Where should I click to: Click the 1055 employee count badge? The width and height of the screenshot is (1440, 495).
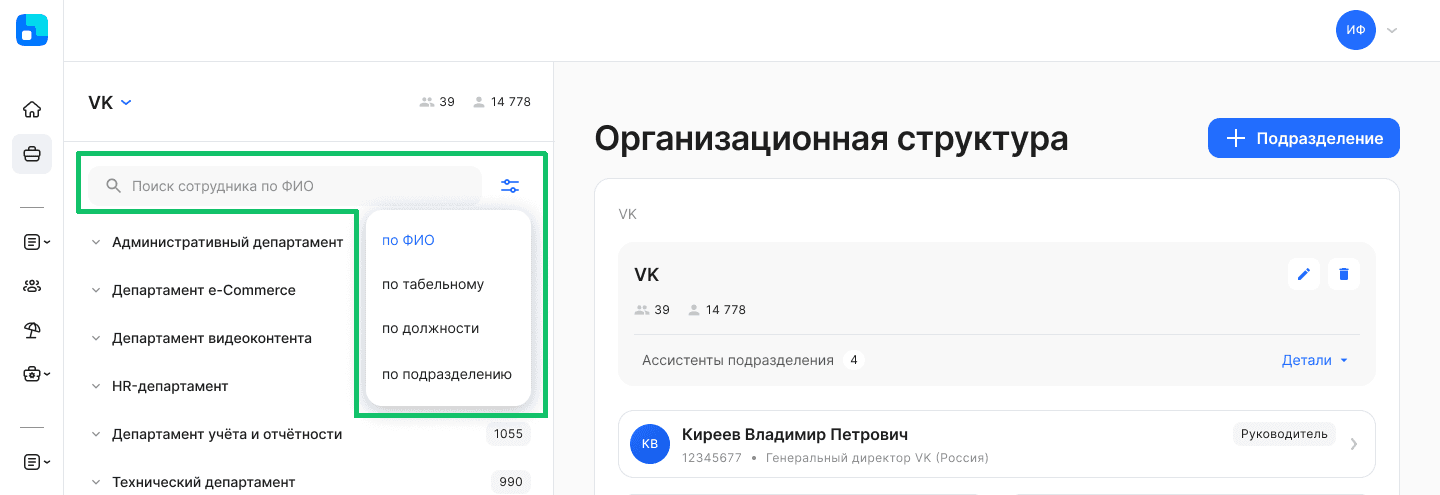coord(508,434)
